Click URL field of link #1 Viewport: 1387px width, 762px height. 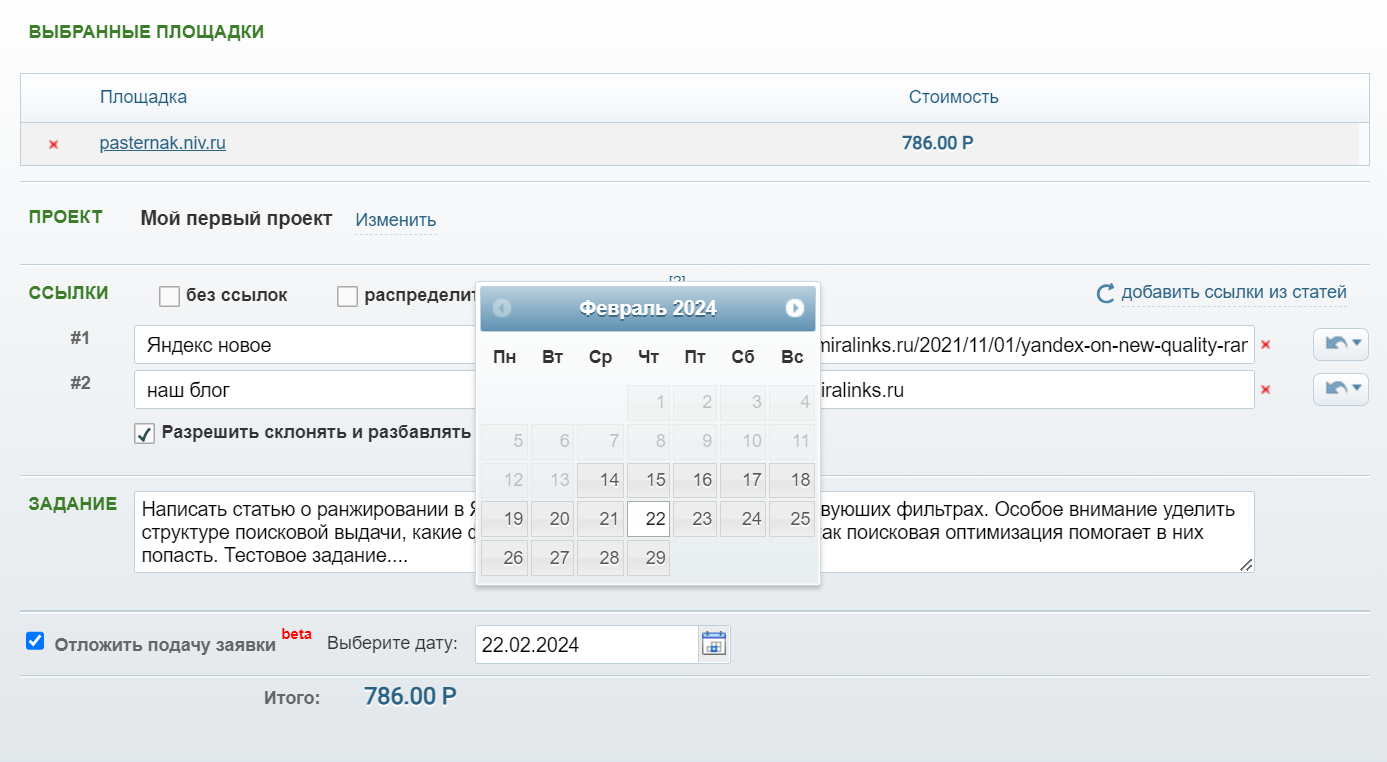tap(1036, 345)
